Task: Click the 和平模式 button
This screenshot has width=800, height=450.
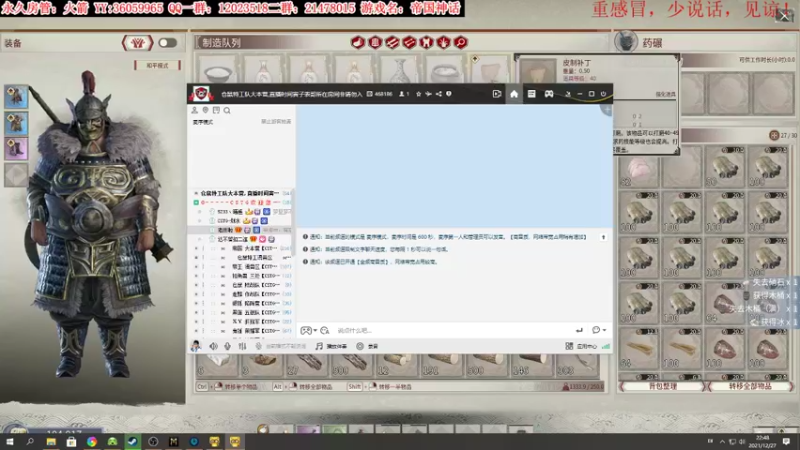Action: pos(158,65)
